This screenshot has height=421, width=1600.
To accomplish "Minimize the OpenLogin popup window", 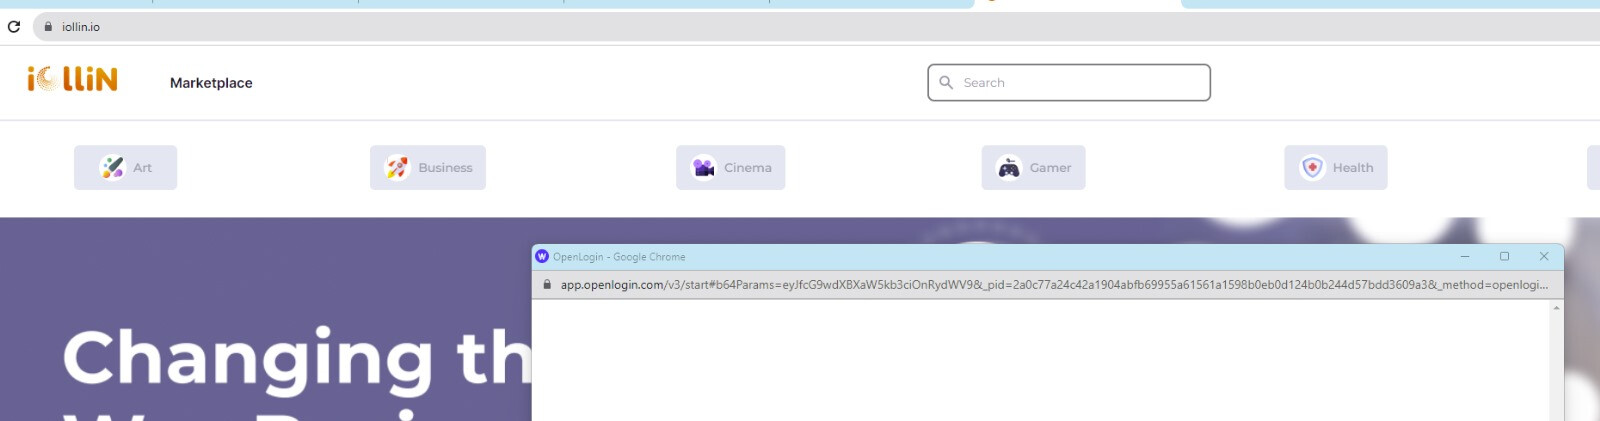I will tap(1465, 257).
